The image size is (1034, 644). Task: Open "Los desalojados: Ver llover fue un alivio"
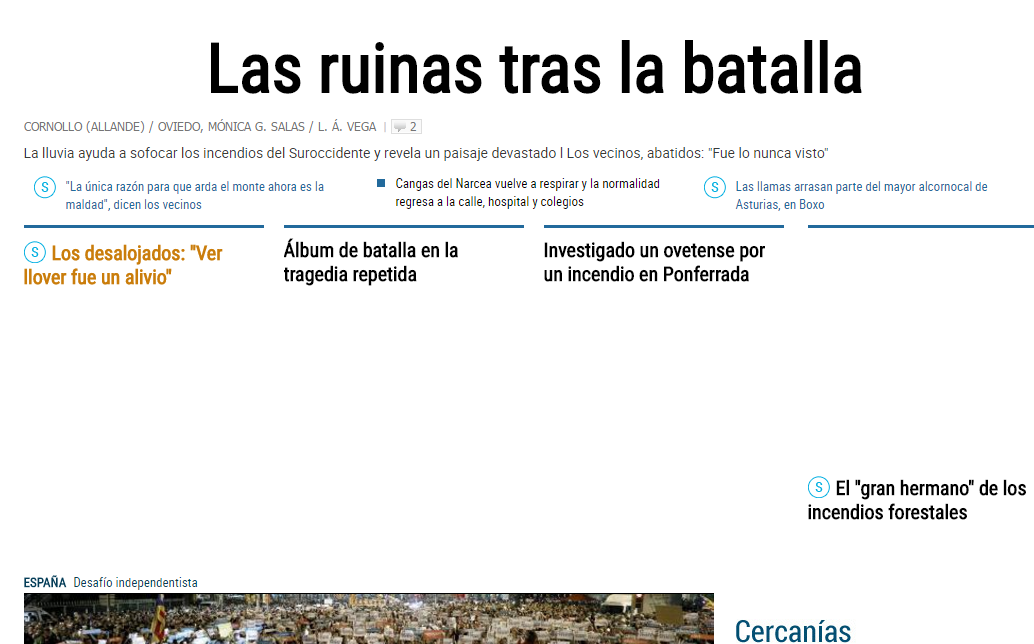tap(136, 265)
